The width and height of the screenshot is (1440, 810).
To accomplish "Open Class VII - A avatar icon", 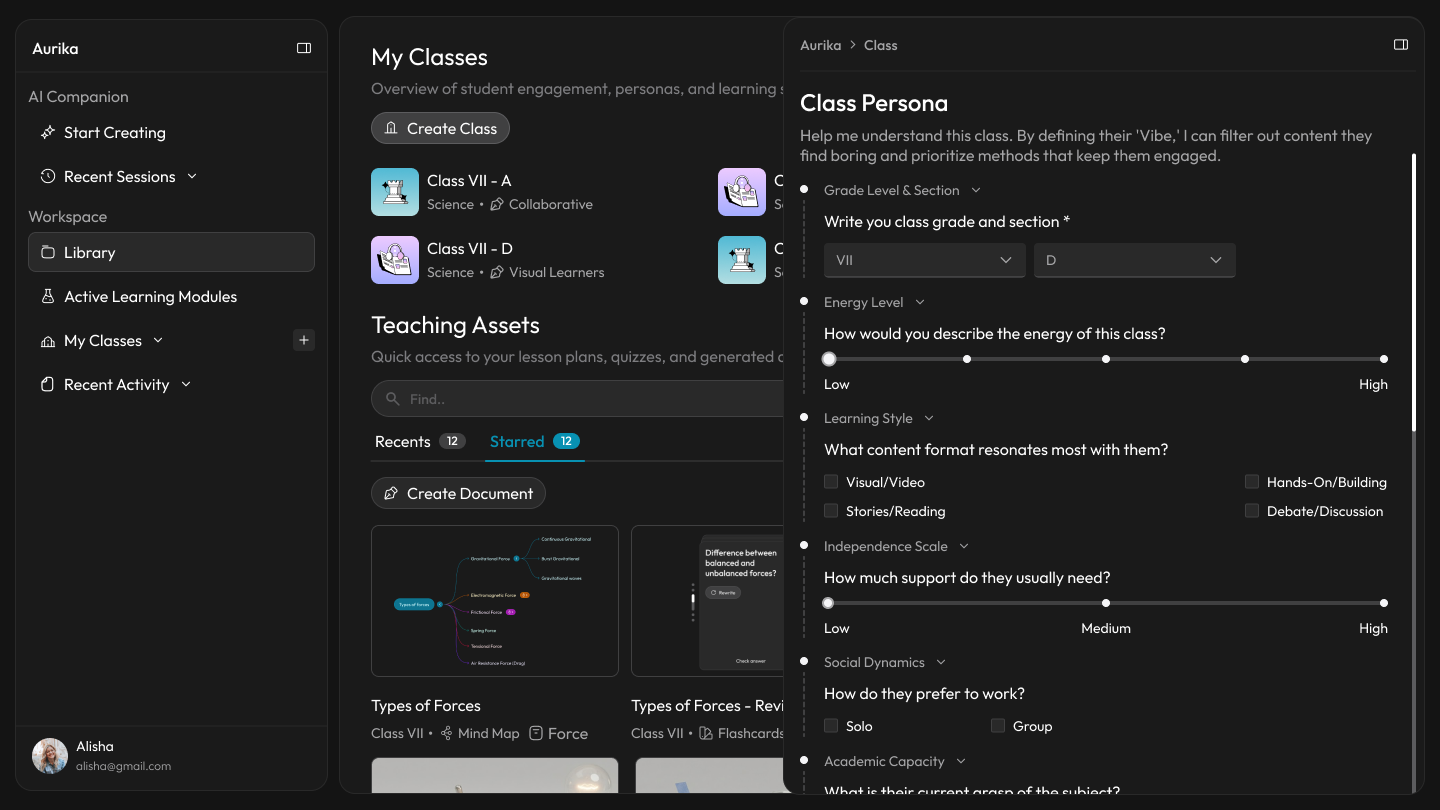I will pyautogui.click(x=395, y=192).
